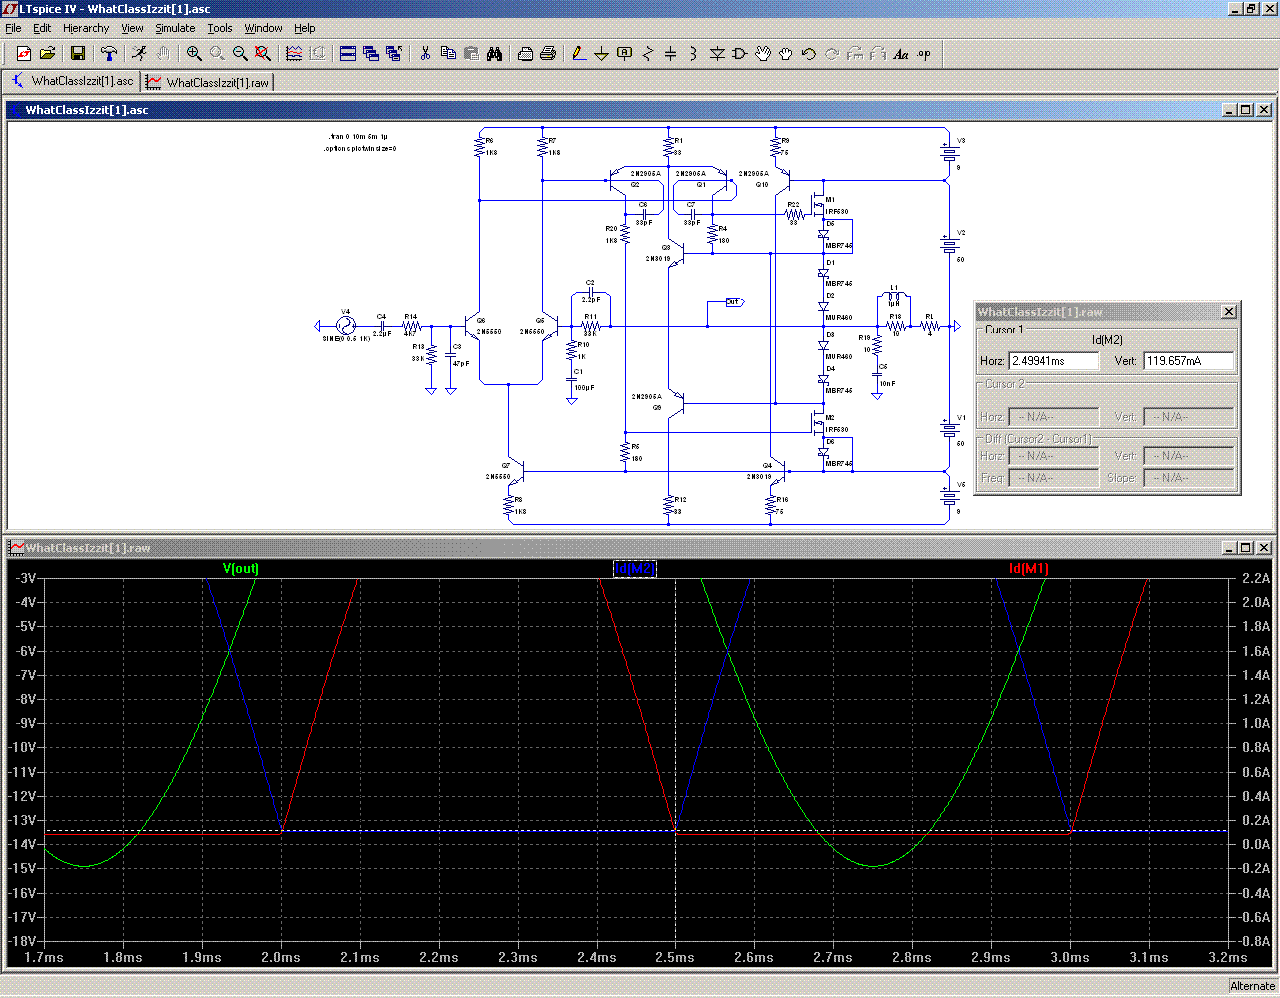This screenshot has height=998, width=1280.
Task: Click the V4 sine voltage source in schematic
Action: (x=345, y=326)
